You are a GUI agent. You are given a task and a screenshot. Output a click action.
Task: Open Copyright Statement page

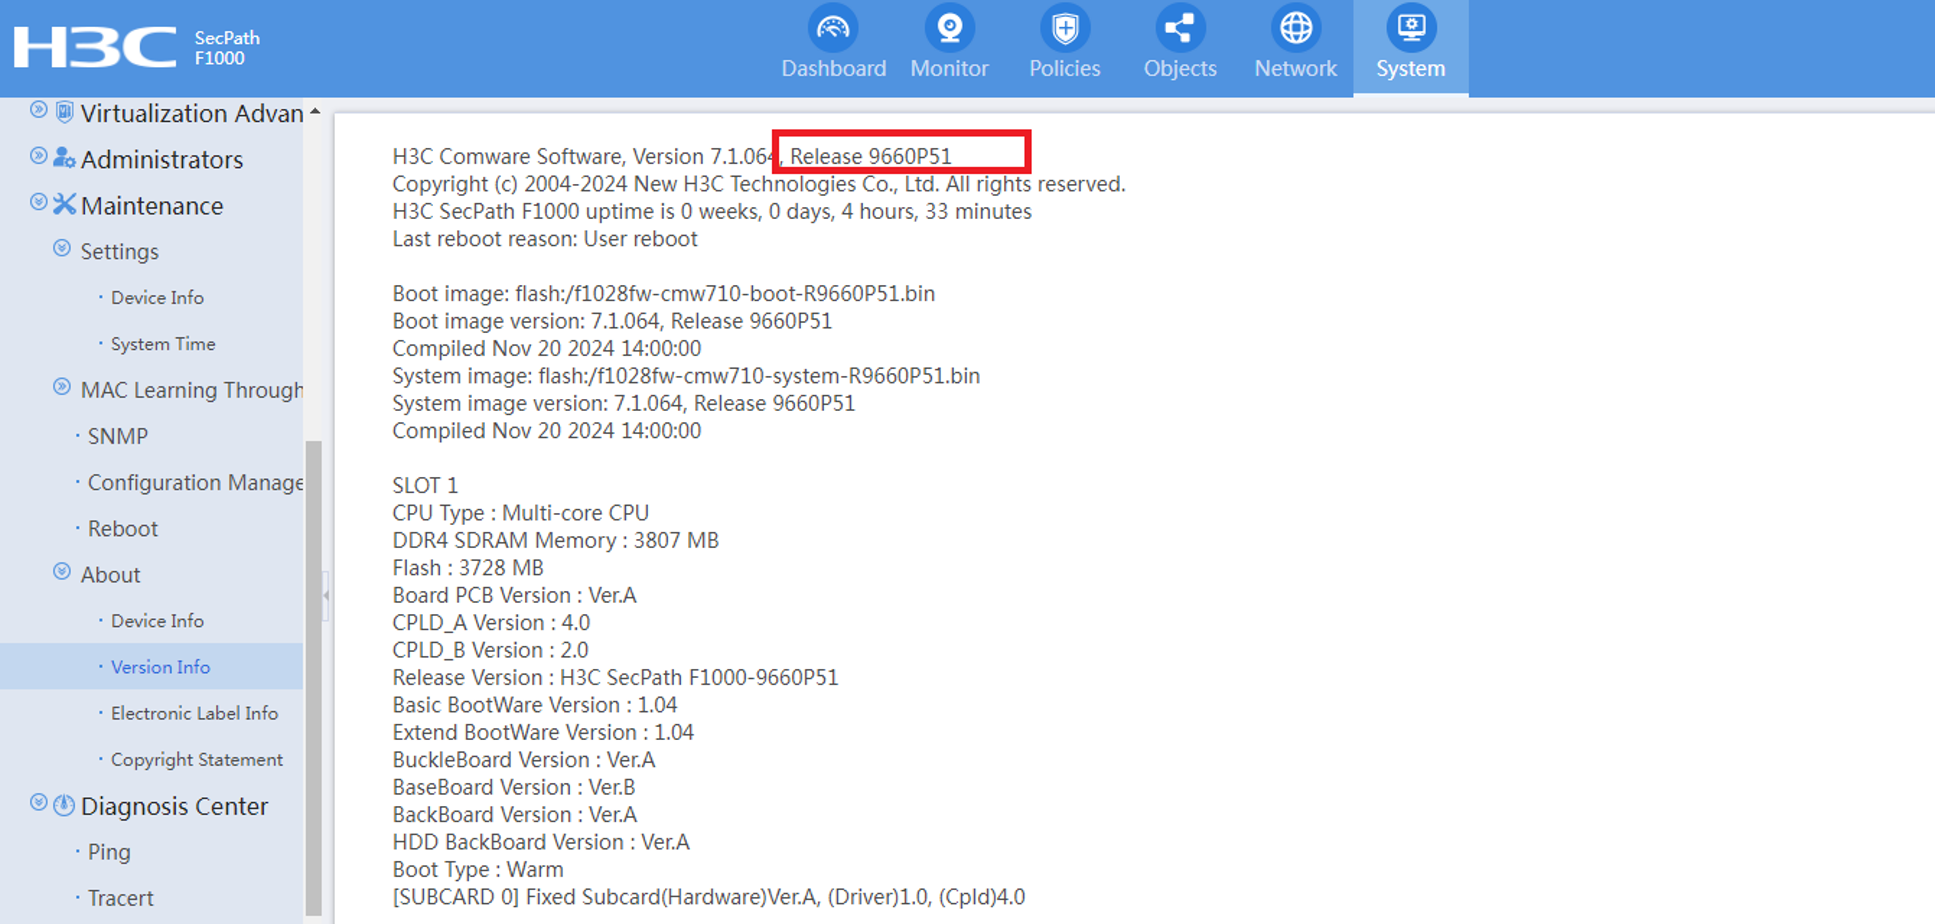(197, 759)
